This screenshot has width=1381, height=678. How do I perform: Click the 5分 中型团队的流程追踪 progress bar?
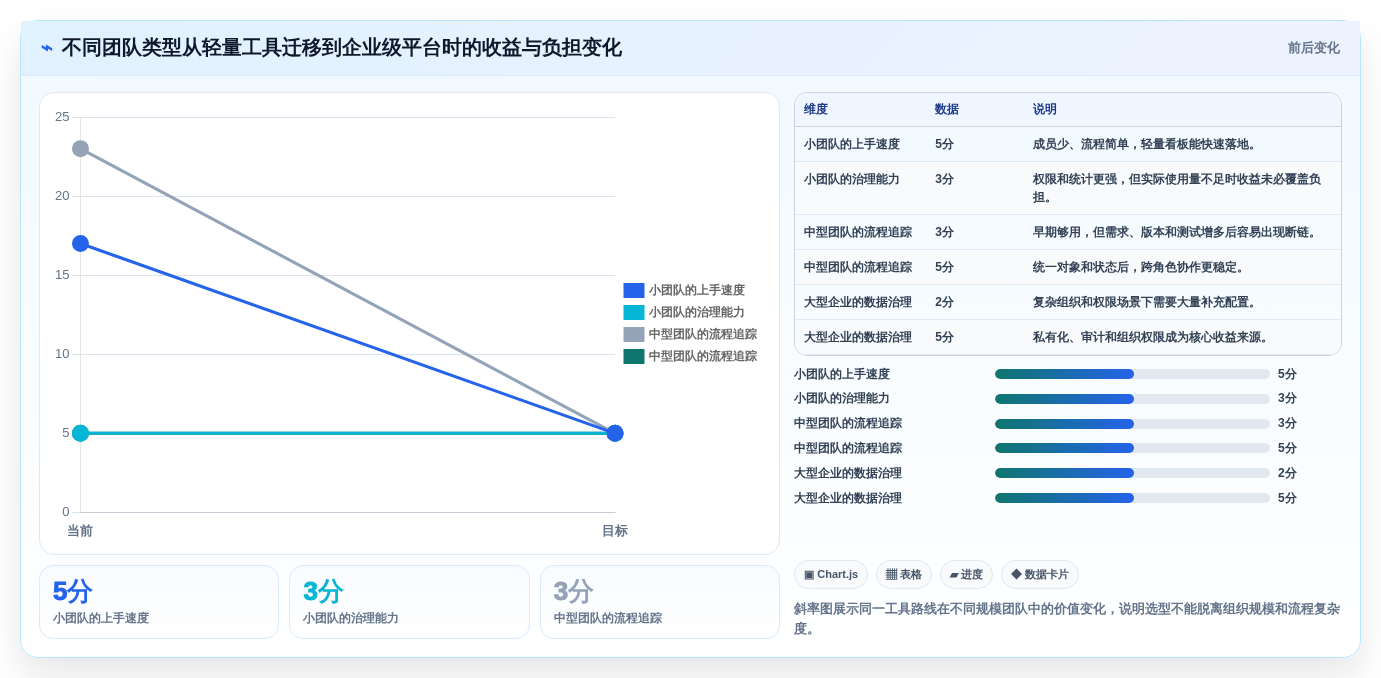point(1132,448)
